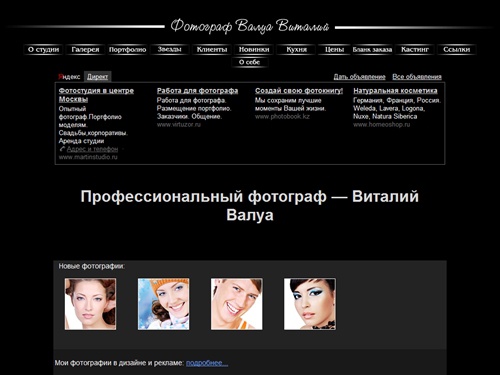Open the «Ссылки» links page

[457, 50]
